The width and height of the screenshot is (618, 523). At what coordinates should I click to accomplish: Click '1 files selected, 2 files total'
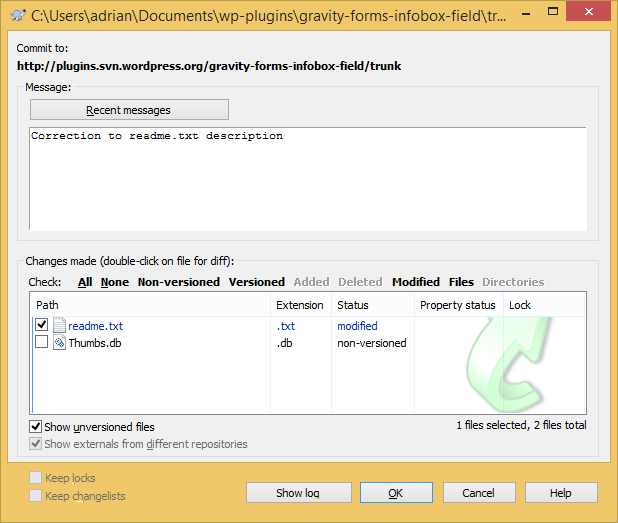521,425
